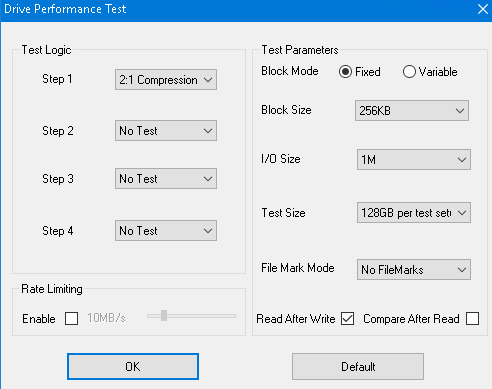Click the rate limiting slider thumb

click(x=164, y=315)
